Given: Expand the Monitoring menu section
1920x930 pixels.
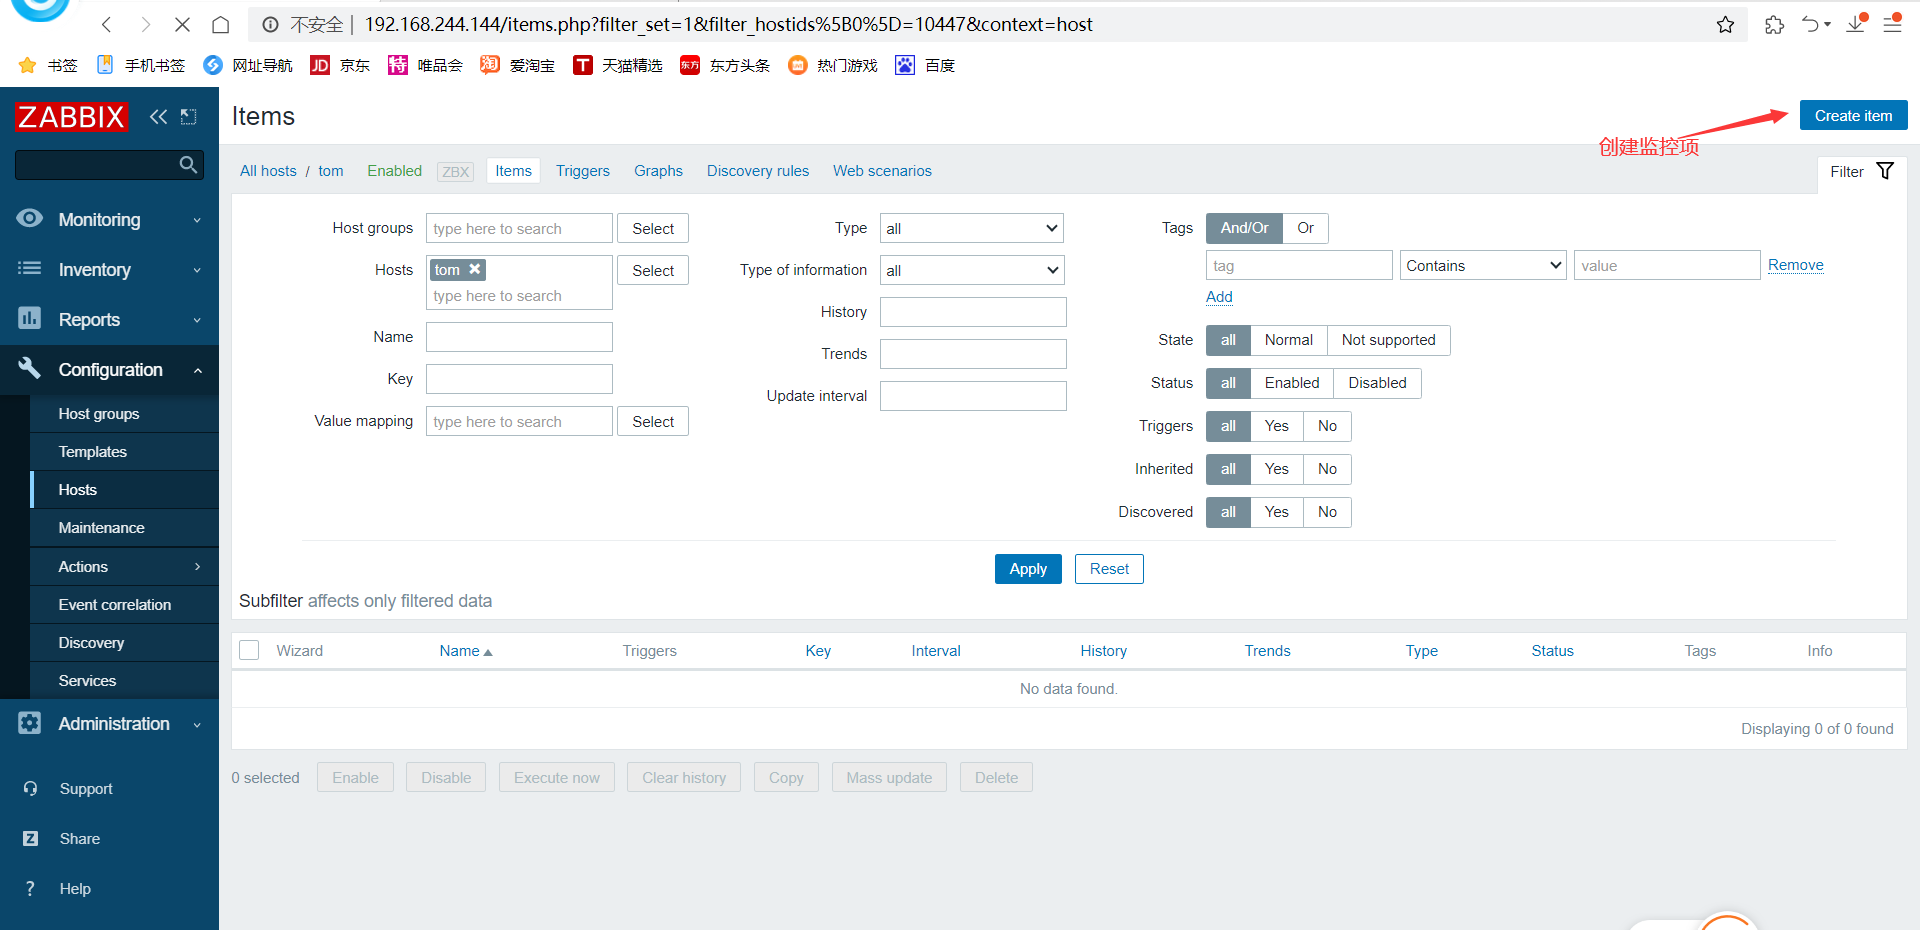Looking at the screenshot, I should pyautogui.click(x=109, y=220).
